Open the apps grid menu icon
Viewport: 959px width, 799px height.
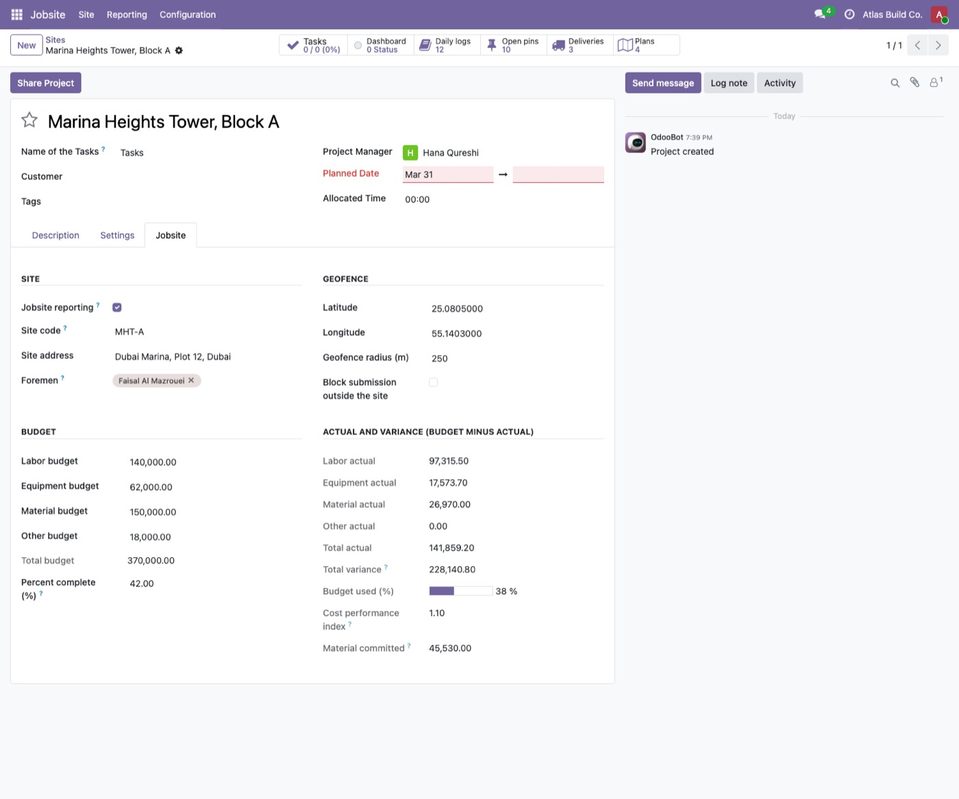pyautogui.click(x=17, y=14)
